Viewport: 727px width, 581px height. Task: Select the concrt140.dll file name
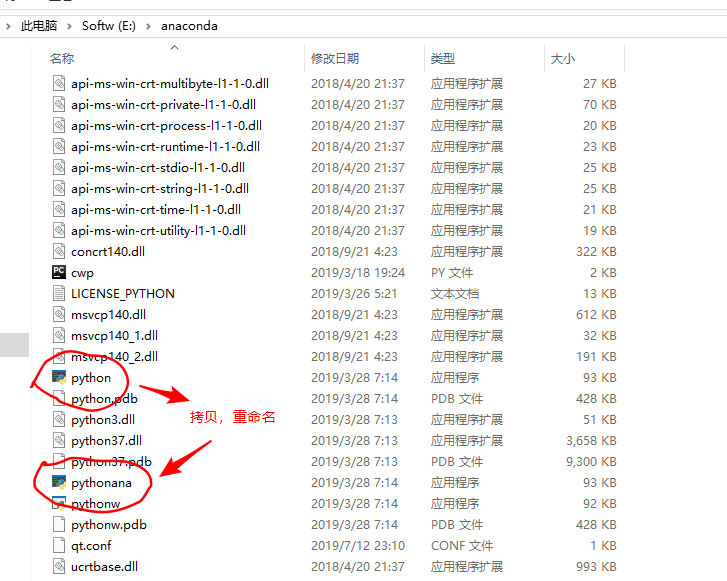tap(108, 251)
